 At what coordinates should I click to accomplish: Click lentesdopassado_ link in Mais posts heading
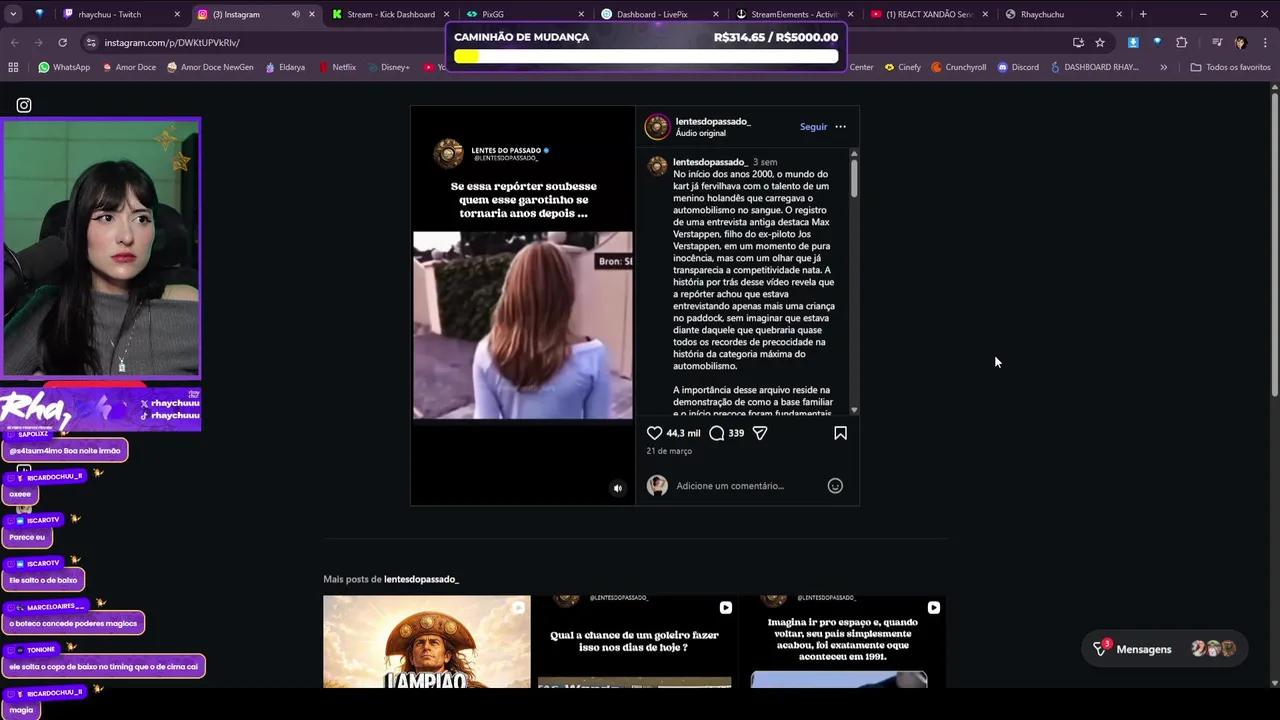[x=421, y=579]
